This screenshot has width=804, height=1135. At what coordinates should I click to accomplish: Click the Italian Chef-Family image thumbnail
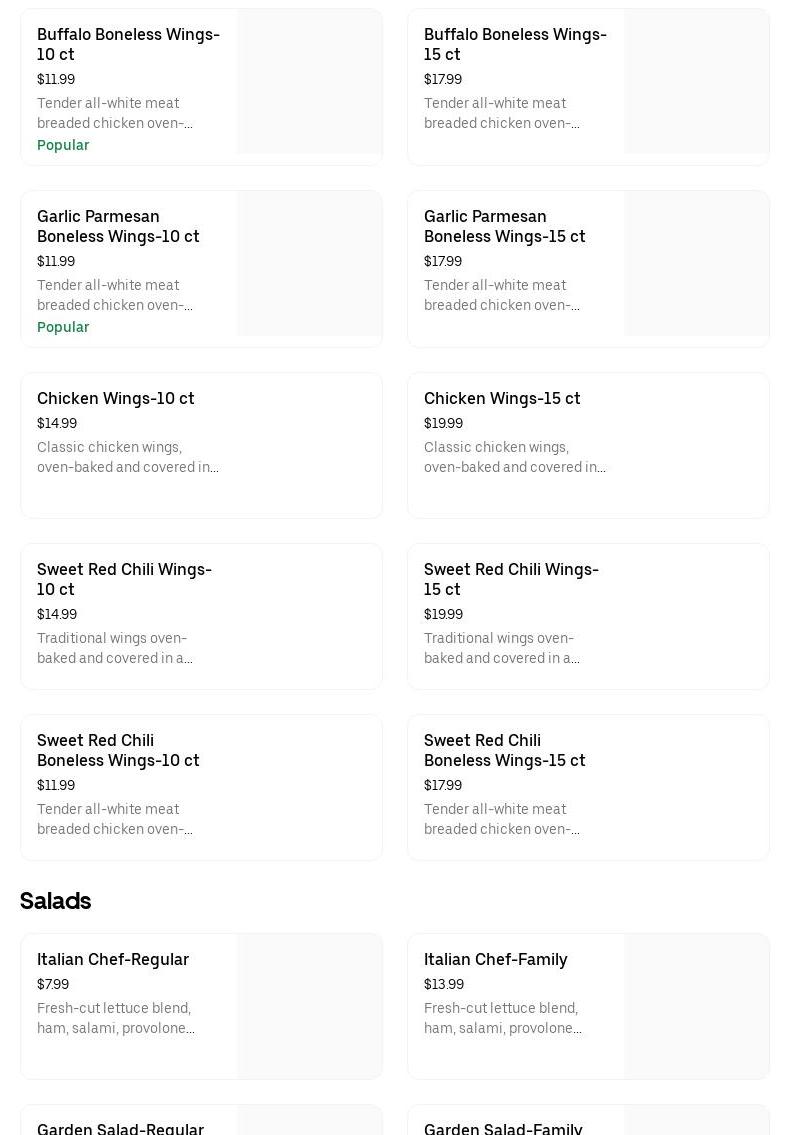(696, 1006)
